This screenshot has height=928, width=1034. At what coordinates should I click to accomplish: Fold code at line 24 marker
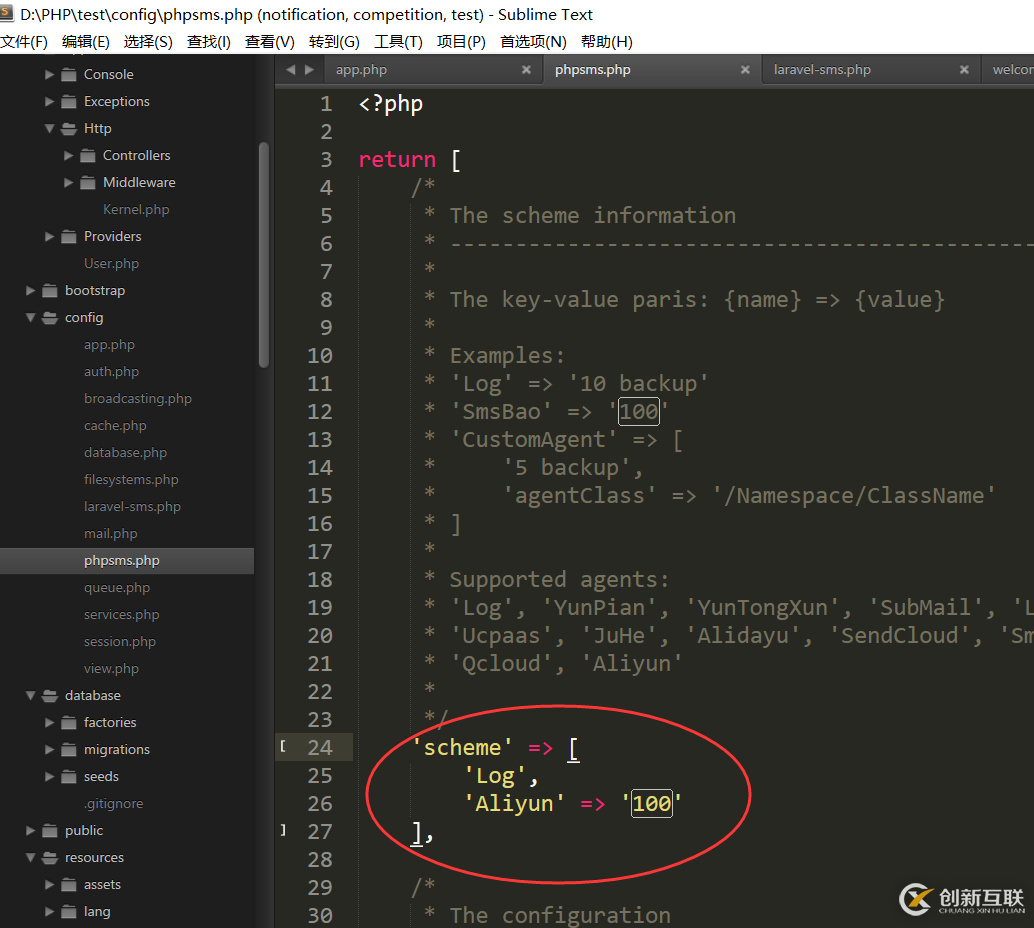click(283, 747)
